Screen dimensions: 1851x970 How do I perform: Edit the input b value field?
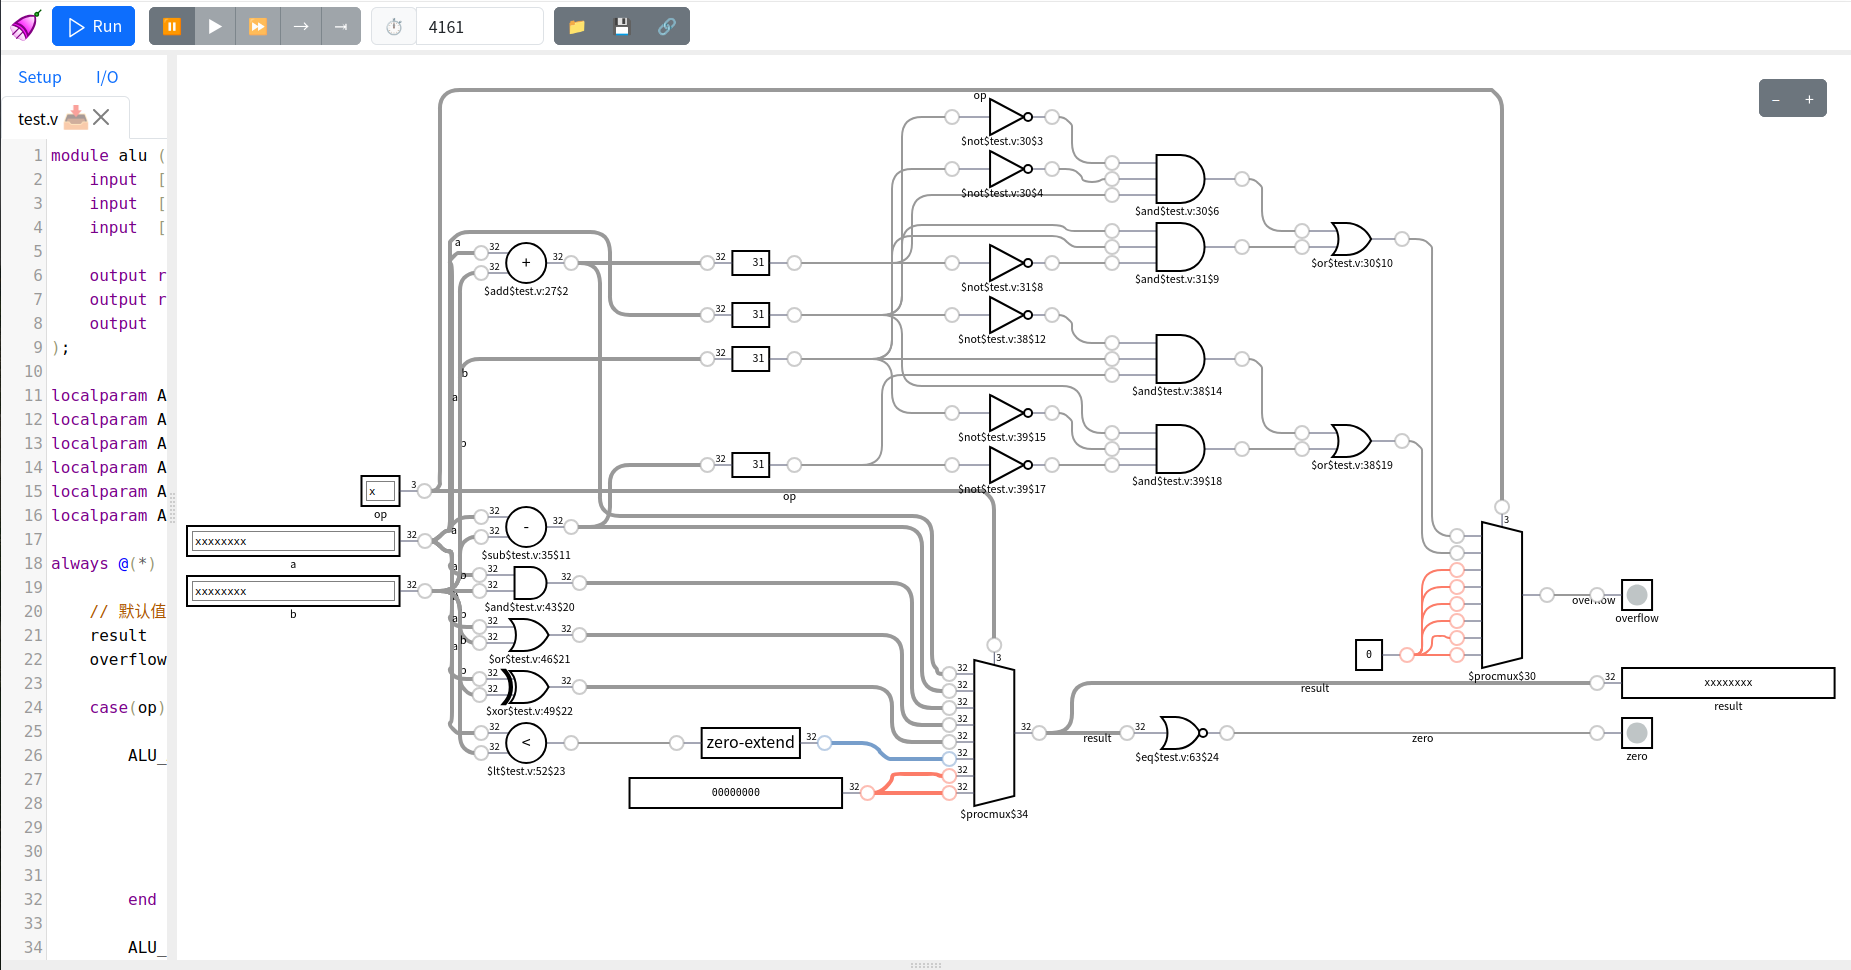(x=293, y=591)
